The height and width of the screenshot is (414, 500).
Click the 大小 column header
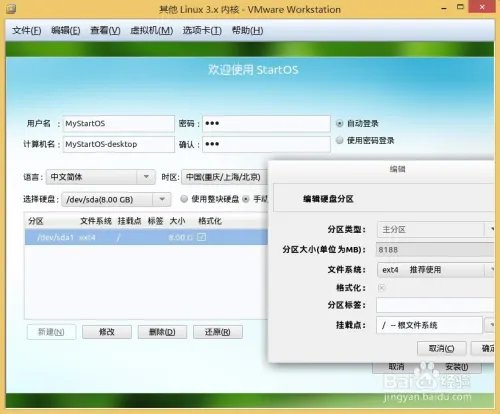[177, 221]
